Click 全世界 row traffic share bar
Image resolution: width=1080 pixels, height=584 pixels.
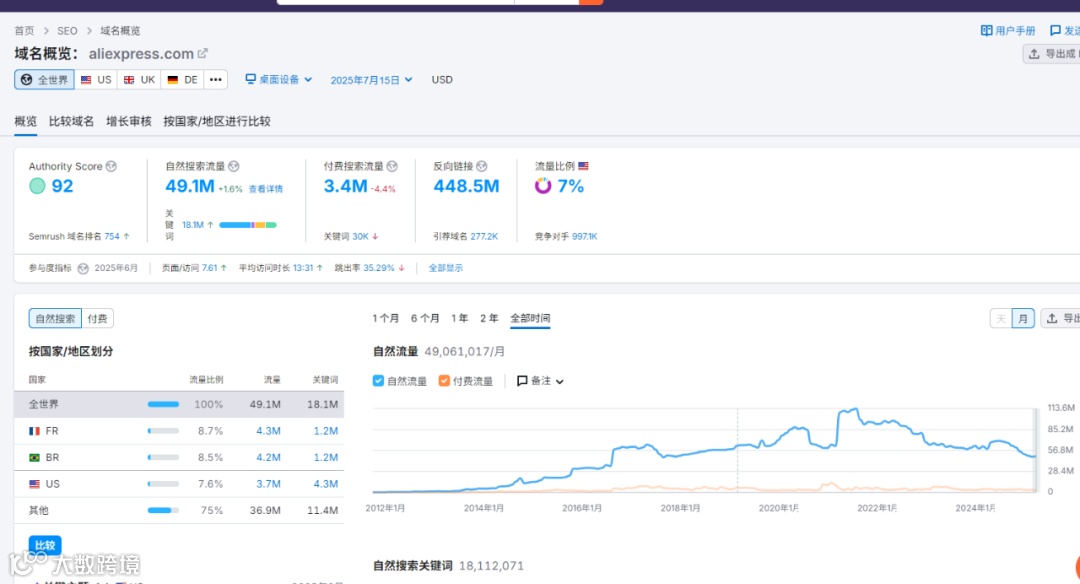coord(163,404)
